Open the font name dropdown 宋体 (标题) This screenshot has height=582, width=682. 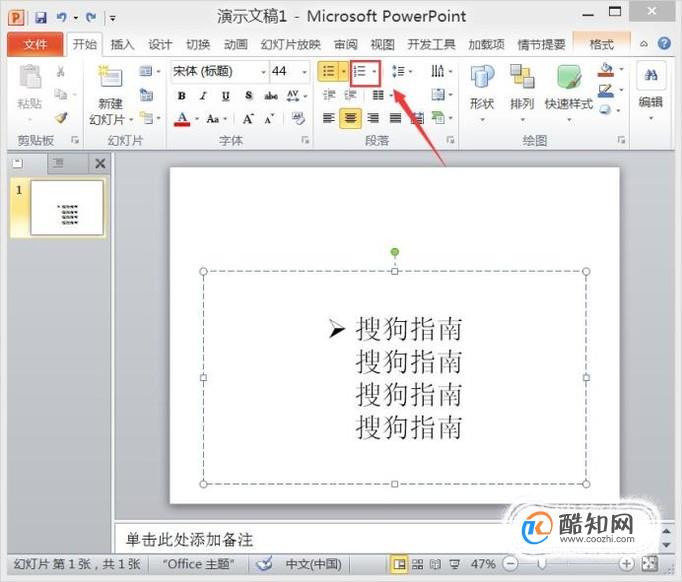point(264,72)
